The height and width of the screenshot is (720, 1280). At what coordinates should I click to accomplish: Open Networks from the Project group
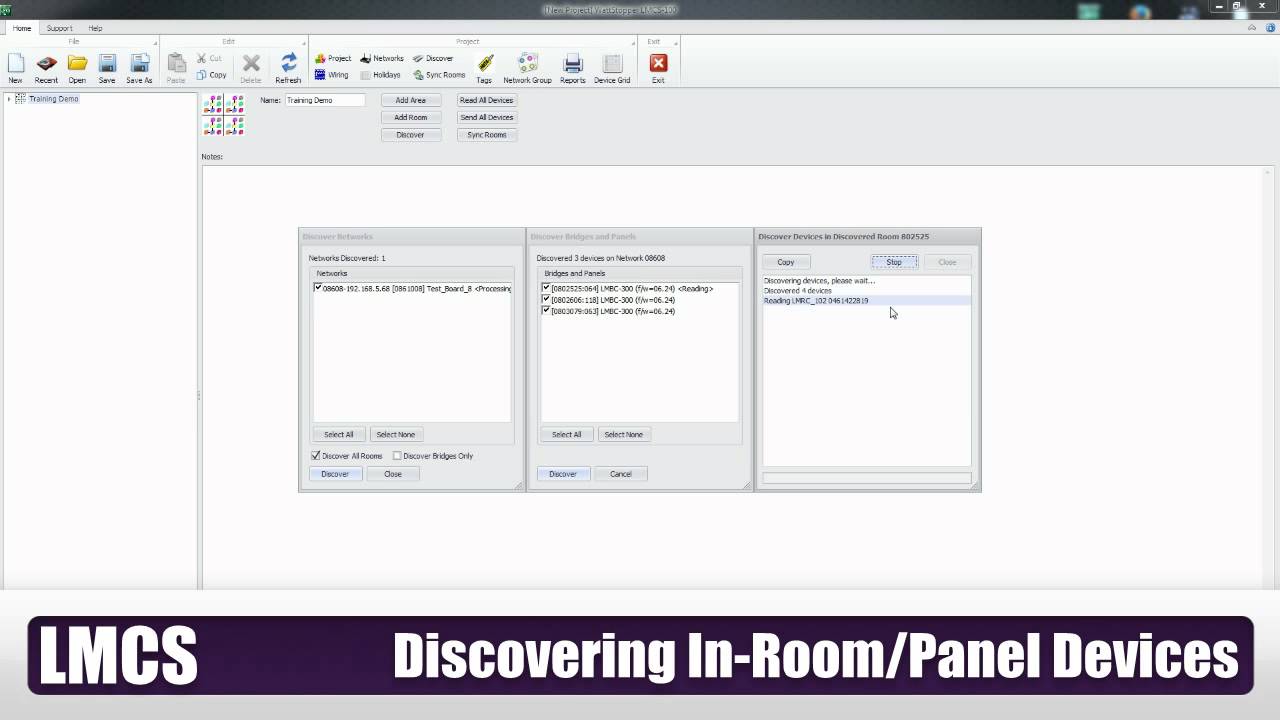pos(382,58)
